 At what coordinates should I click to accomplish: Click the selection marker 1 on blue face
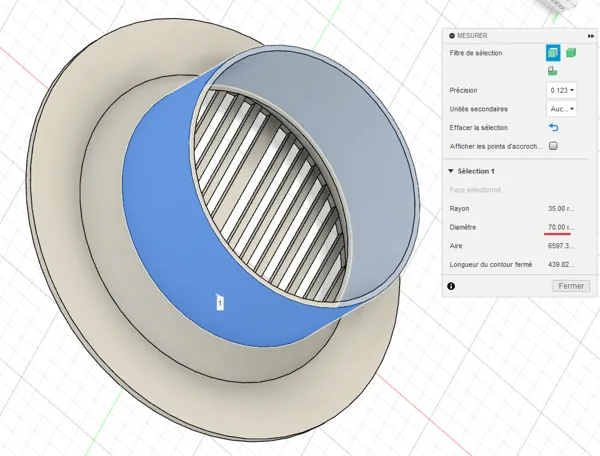point(220,303)
